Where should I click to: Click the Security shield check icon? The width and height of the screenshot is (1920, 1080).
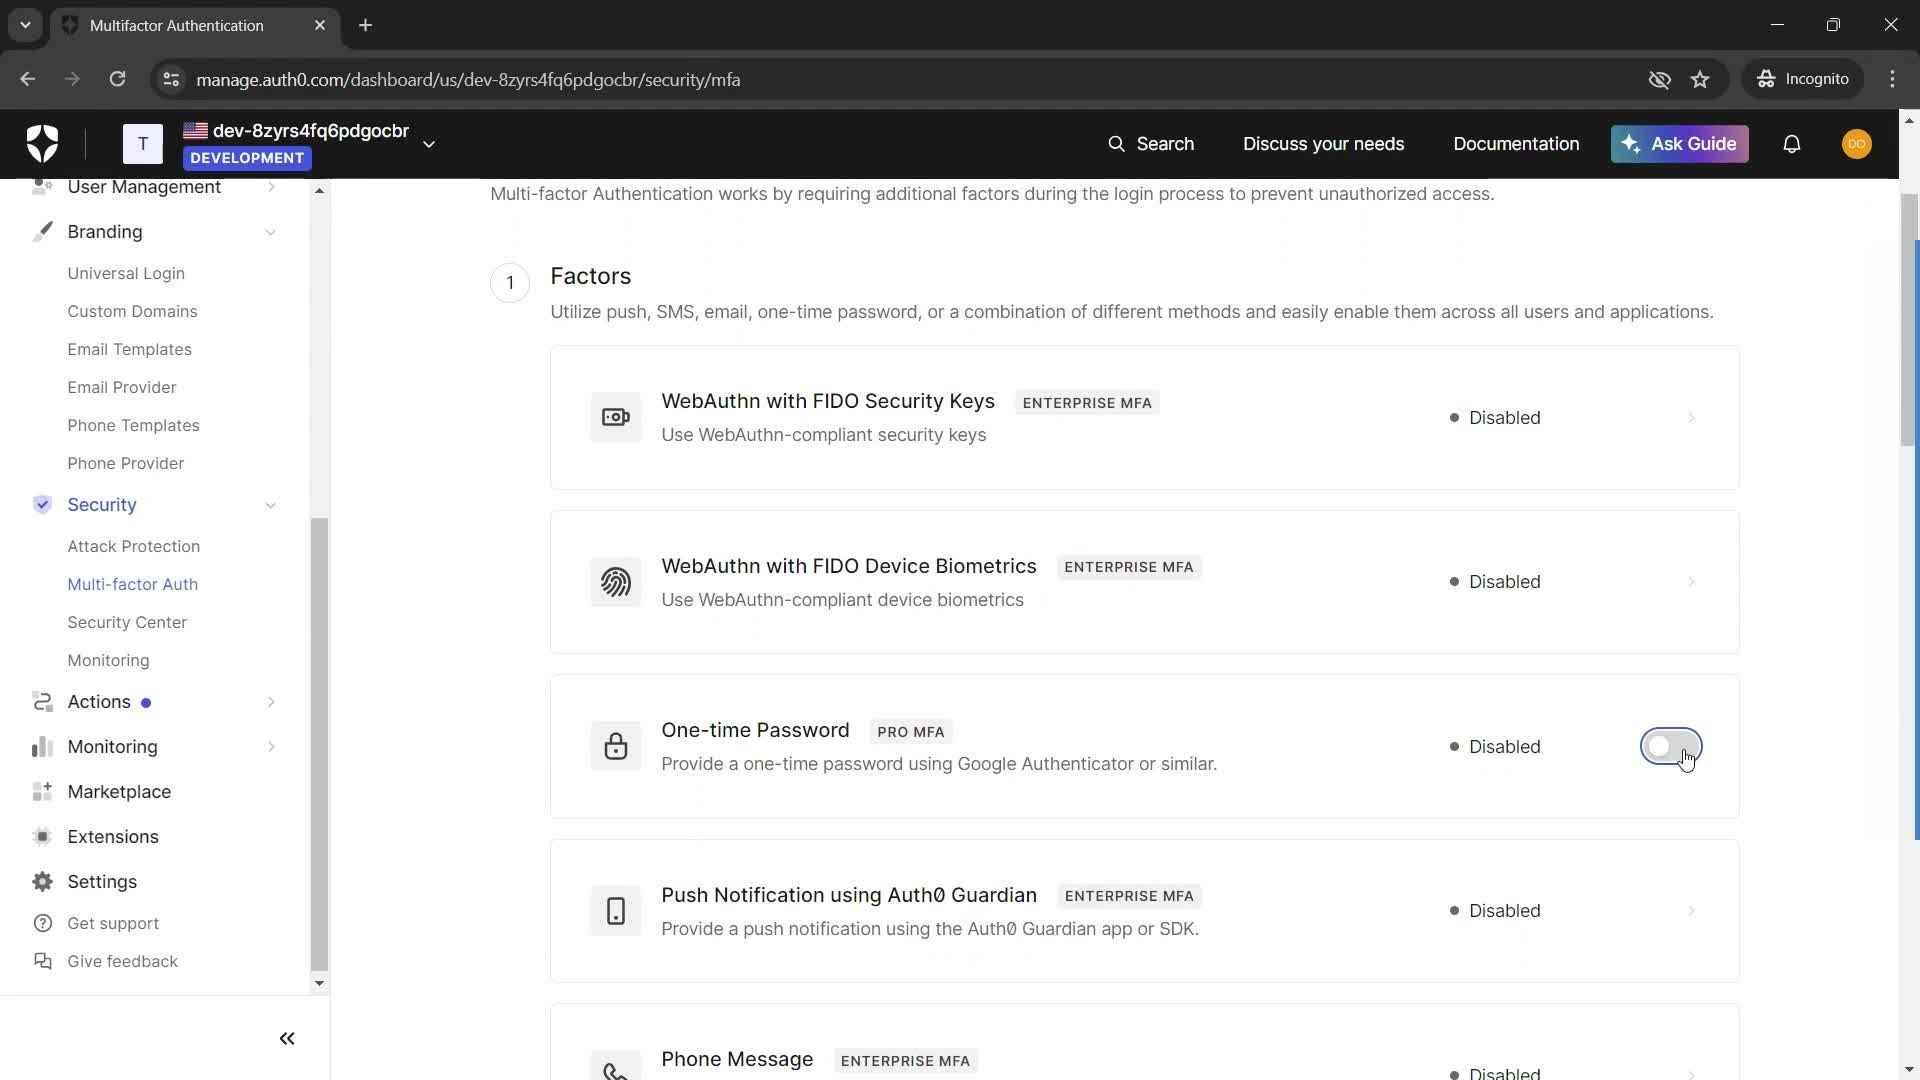[x=42, y=505]
